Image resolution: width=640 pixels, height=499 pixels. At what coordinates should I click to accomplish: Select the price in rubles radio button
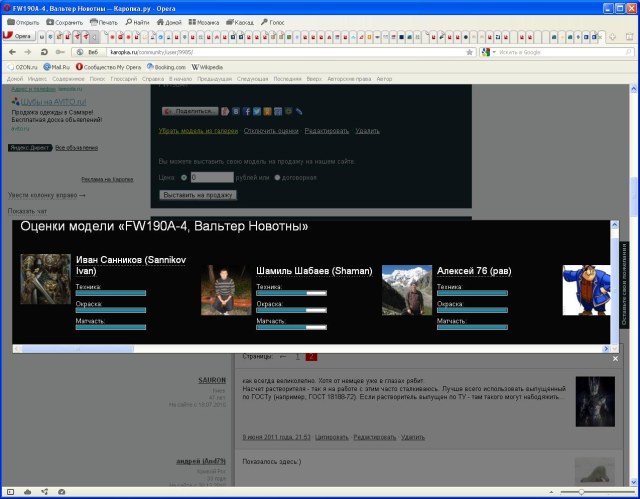pos(183,177)
